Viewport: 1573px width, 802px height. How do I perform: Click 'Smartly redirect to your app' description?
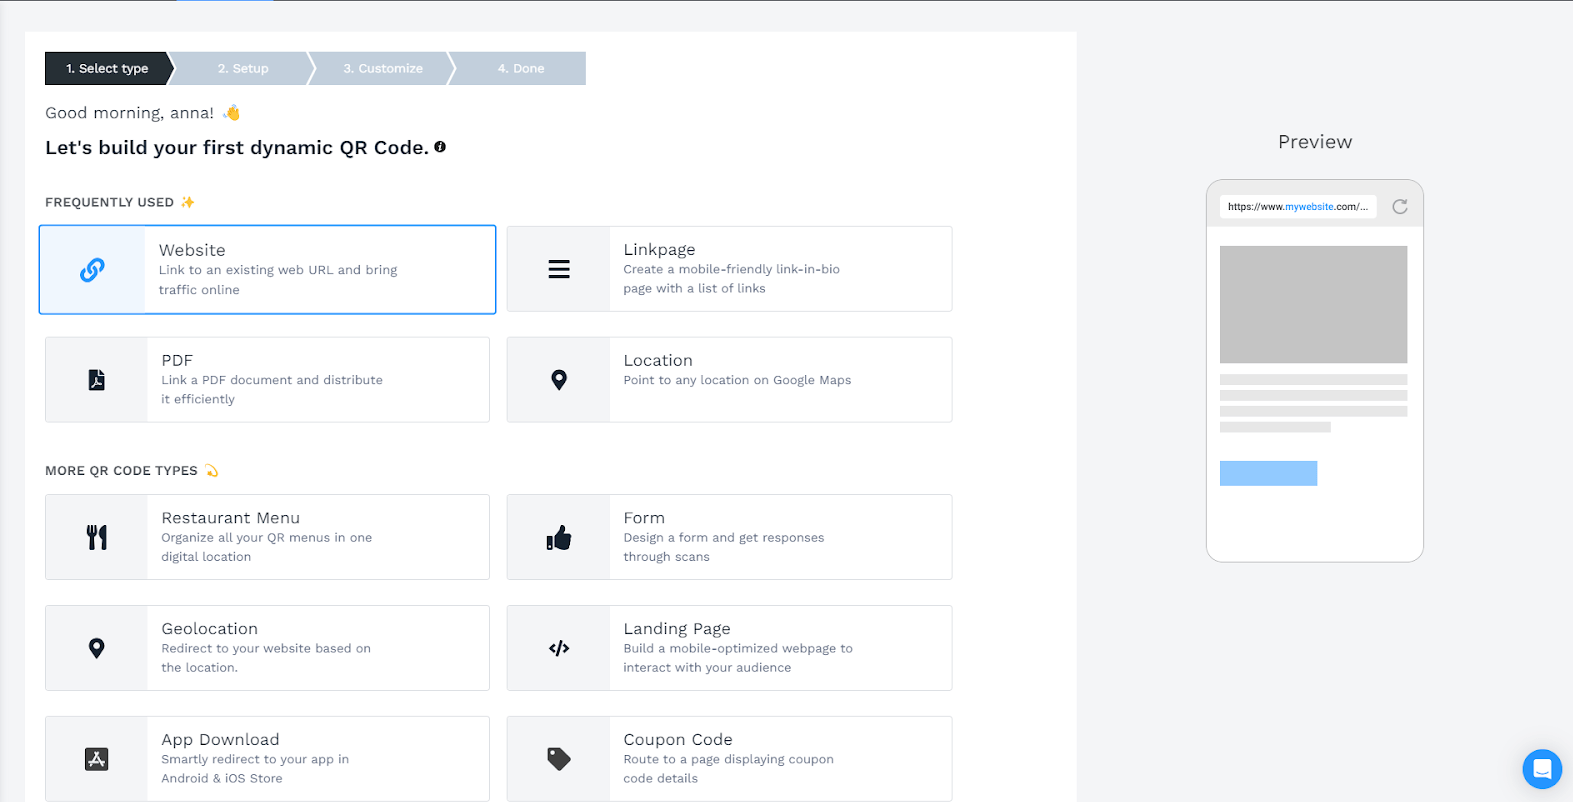point(255,769)
